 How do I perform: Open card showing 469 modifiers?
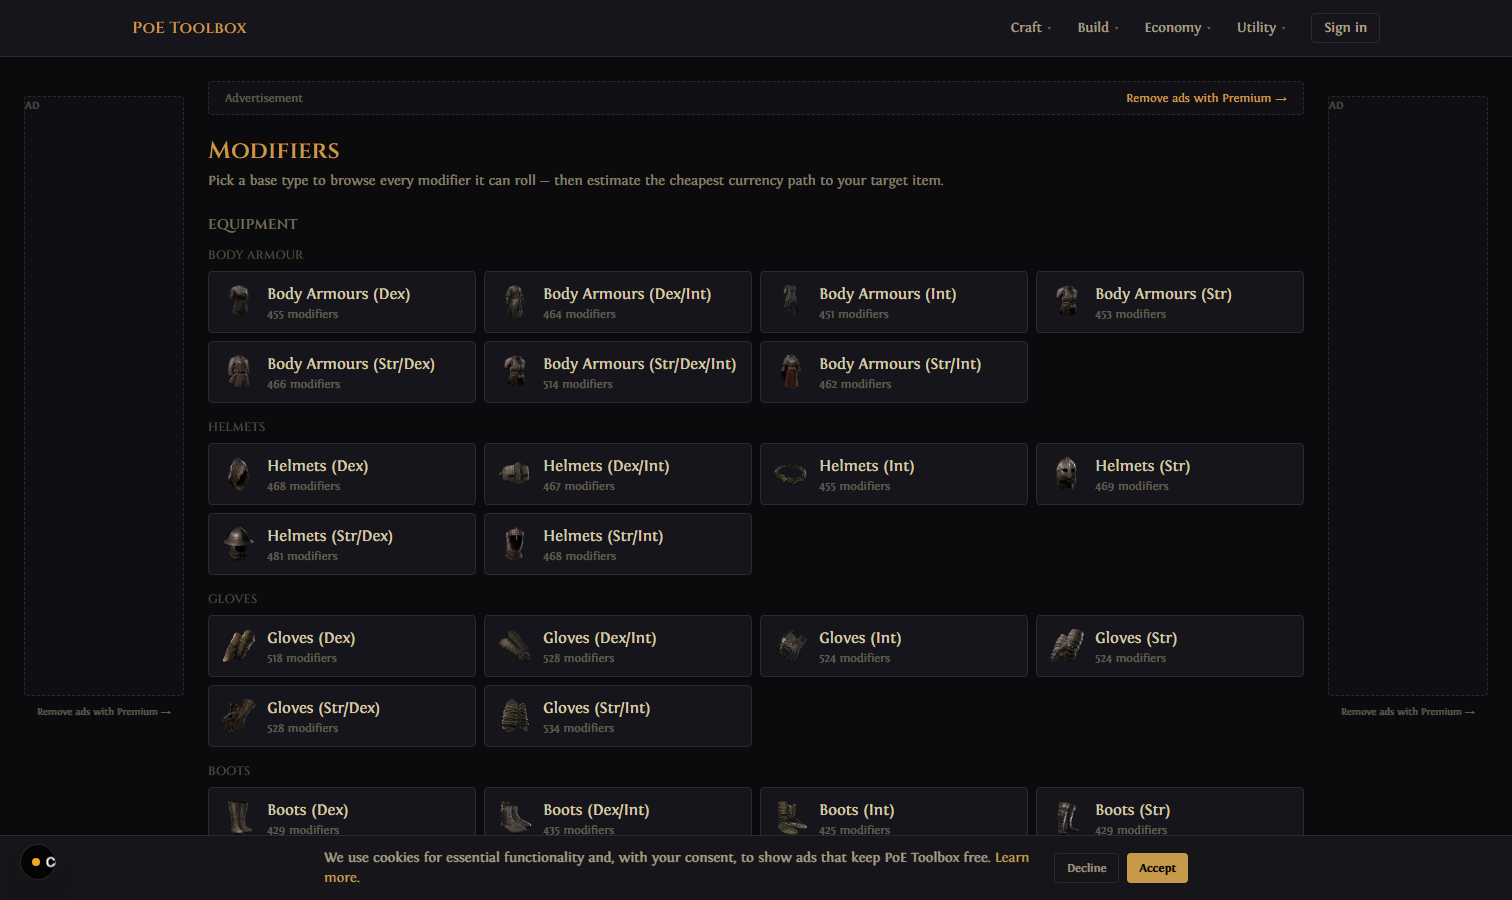click(1170, 474)
